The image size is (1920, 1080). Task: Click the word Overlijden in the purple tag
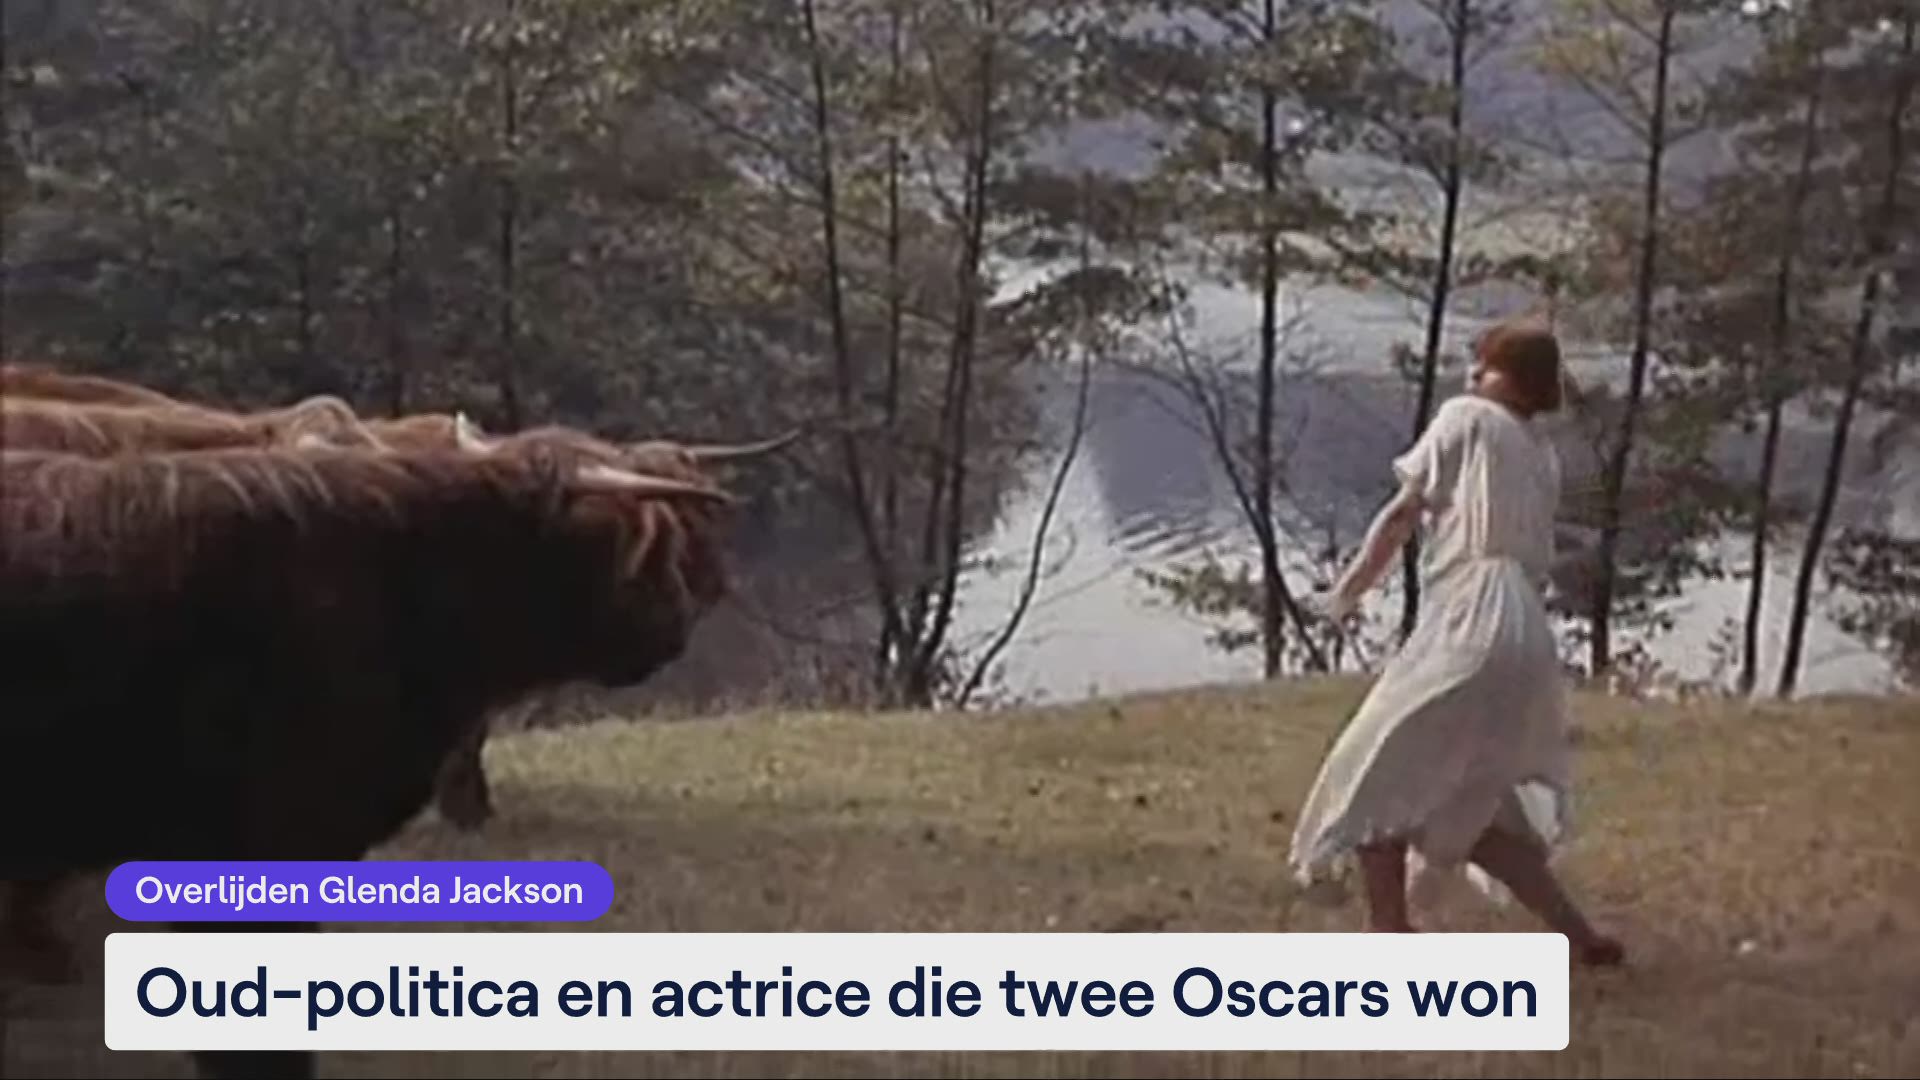pyautogui.click(x=222, y=890)
